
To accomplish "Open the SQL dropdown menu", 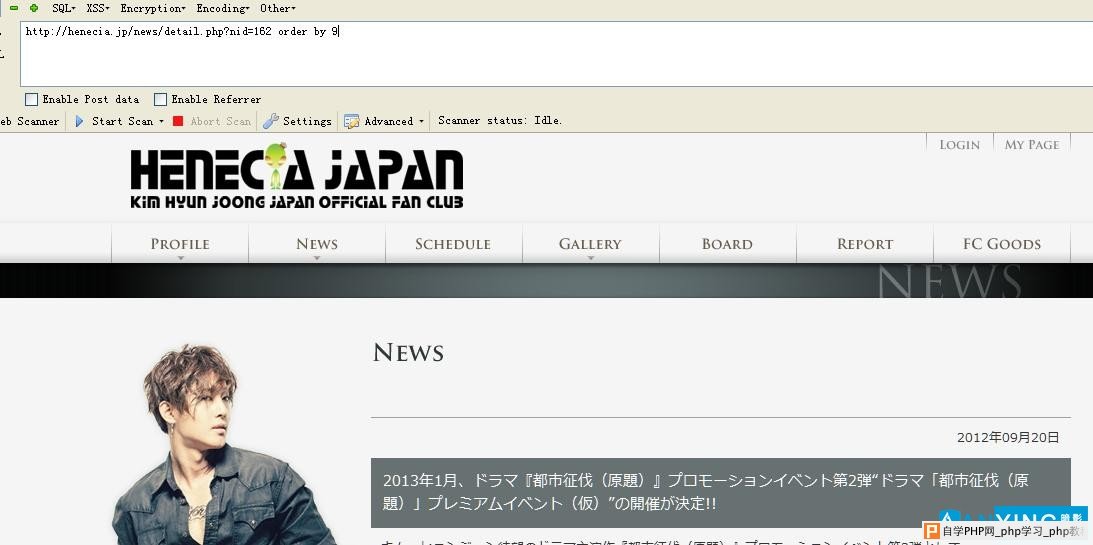I will 64,8.
